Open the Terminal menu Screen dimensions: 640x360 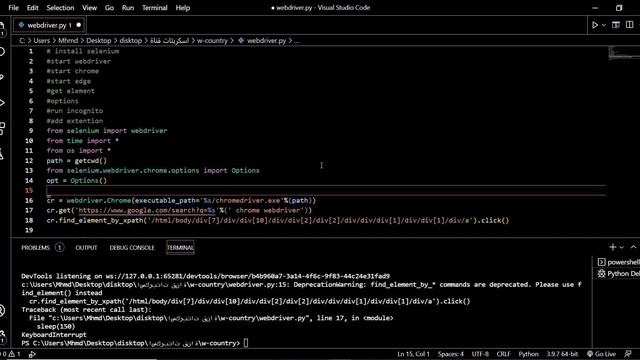pyautogui.click(x=155, y=8)
